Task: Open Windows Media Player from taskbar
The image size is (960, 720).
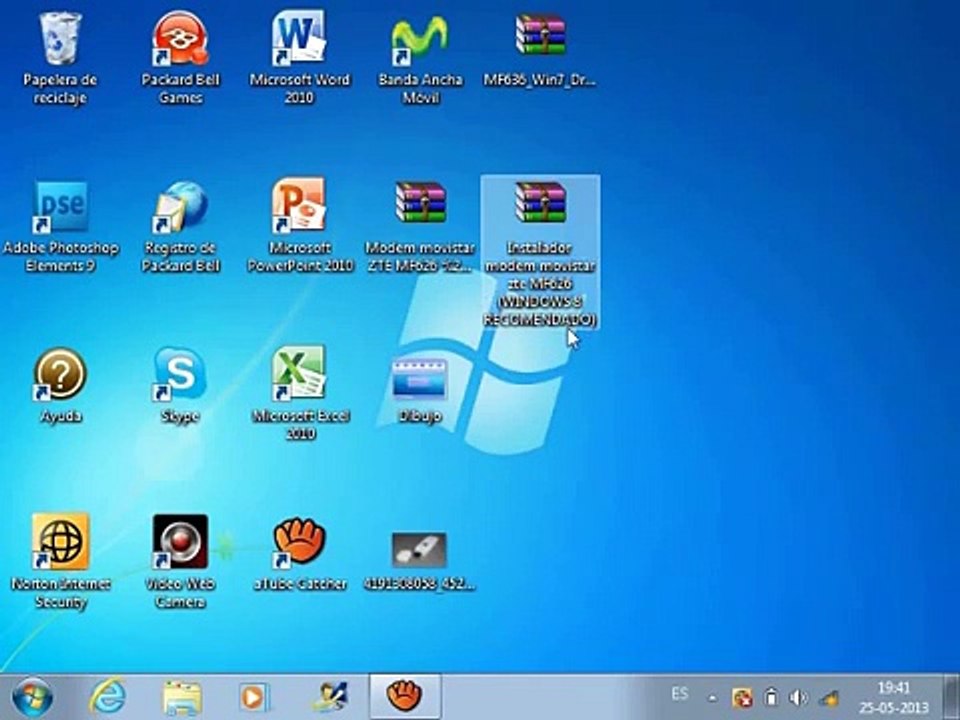Action: pyautogui.click(x=253, y=697)
